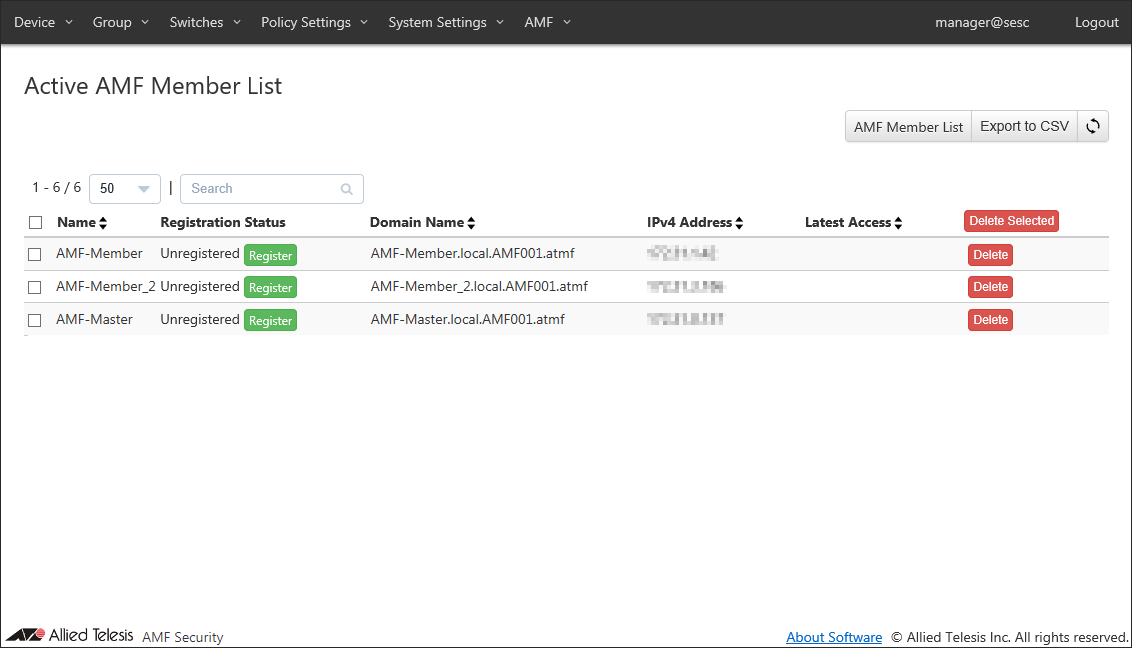Sort by Latest Access column arrows

point(898,223)
